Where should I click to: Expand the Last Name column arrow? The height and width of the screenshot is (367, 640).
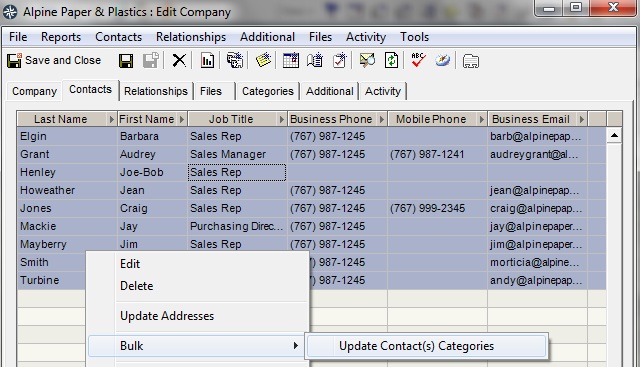[x=111, y=119]
